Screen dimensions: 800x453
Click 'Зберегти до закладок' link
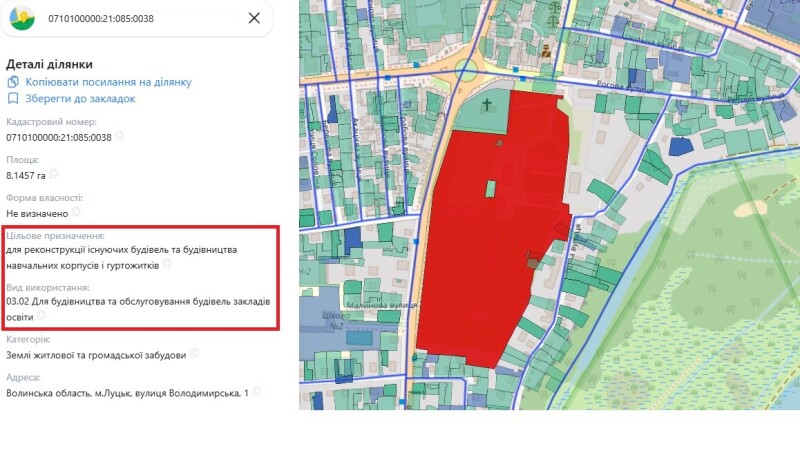click(x=79, y=99)
